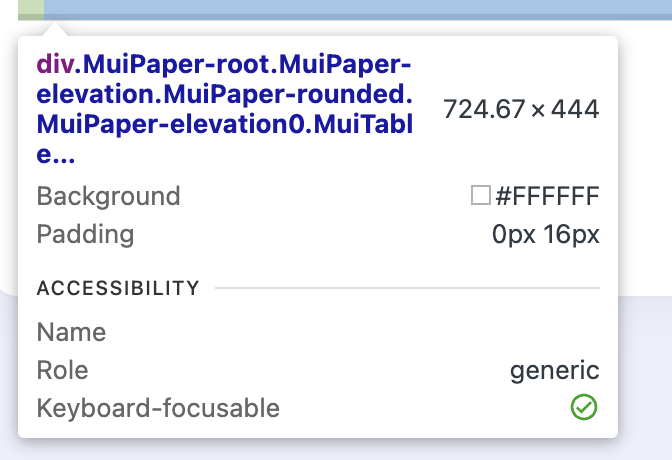Click the divider line beside ACCESSIBILITY
672x460 pixels.
(x=406, y=289)
